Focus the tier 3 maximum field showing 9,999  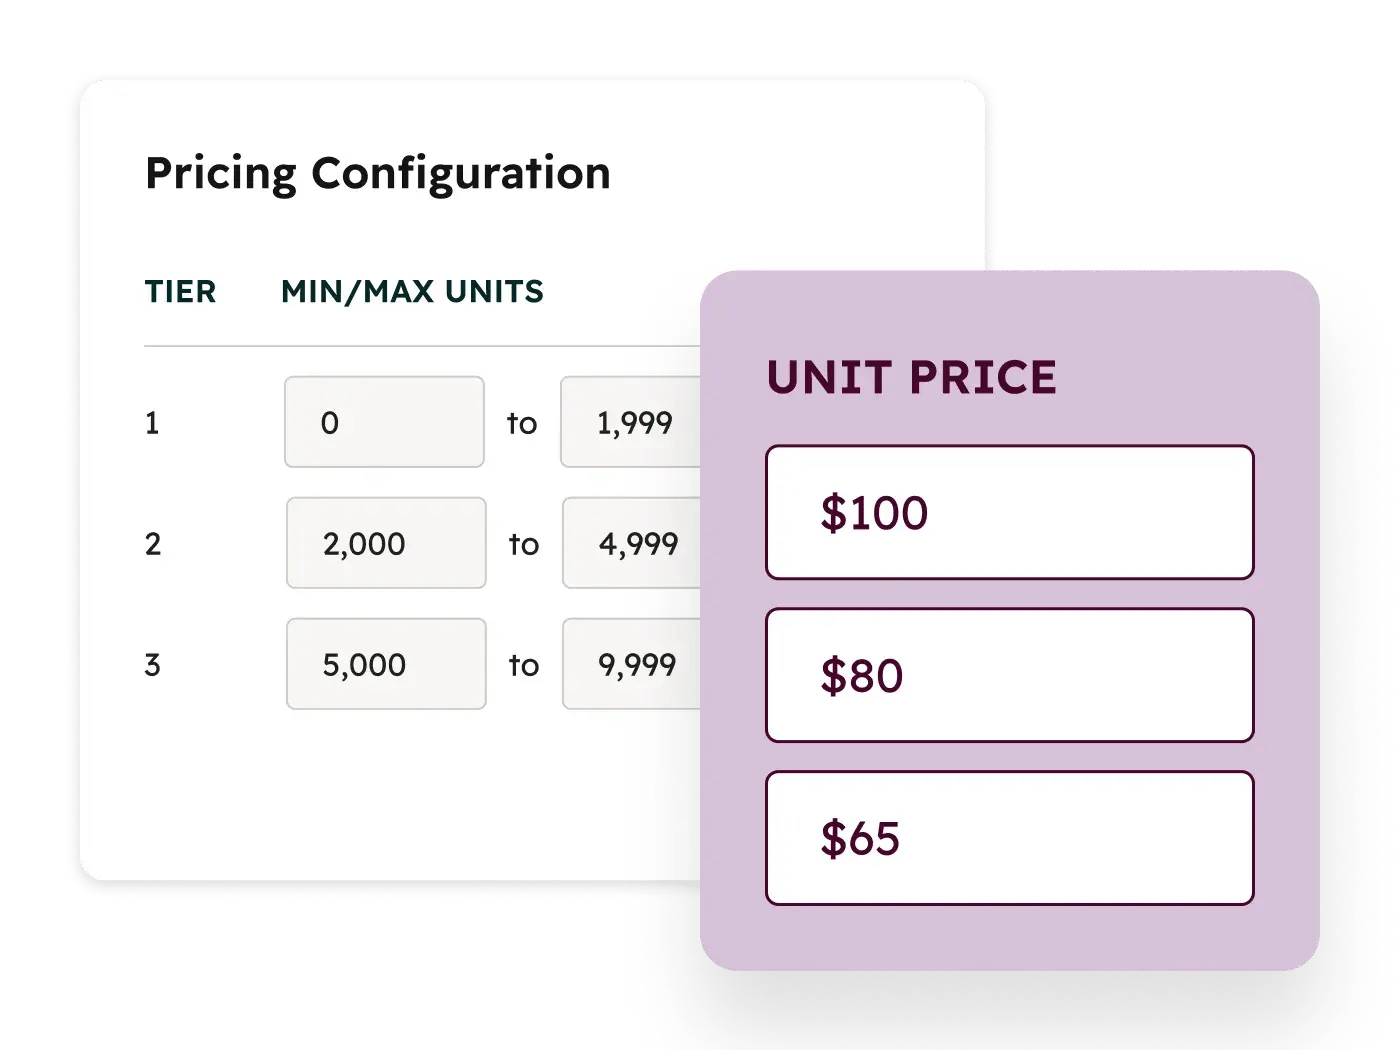tap(632, 664)
